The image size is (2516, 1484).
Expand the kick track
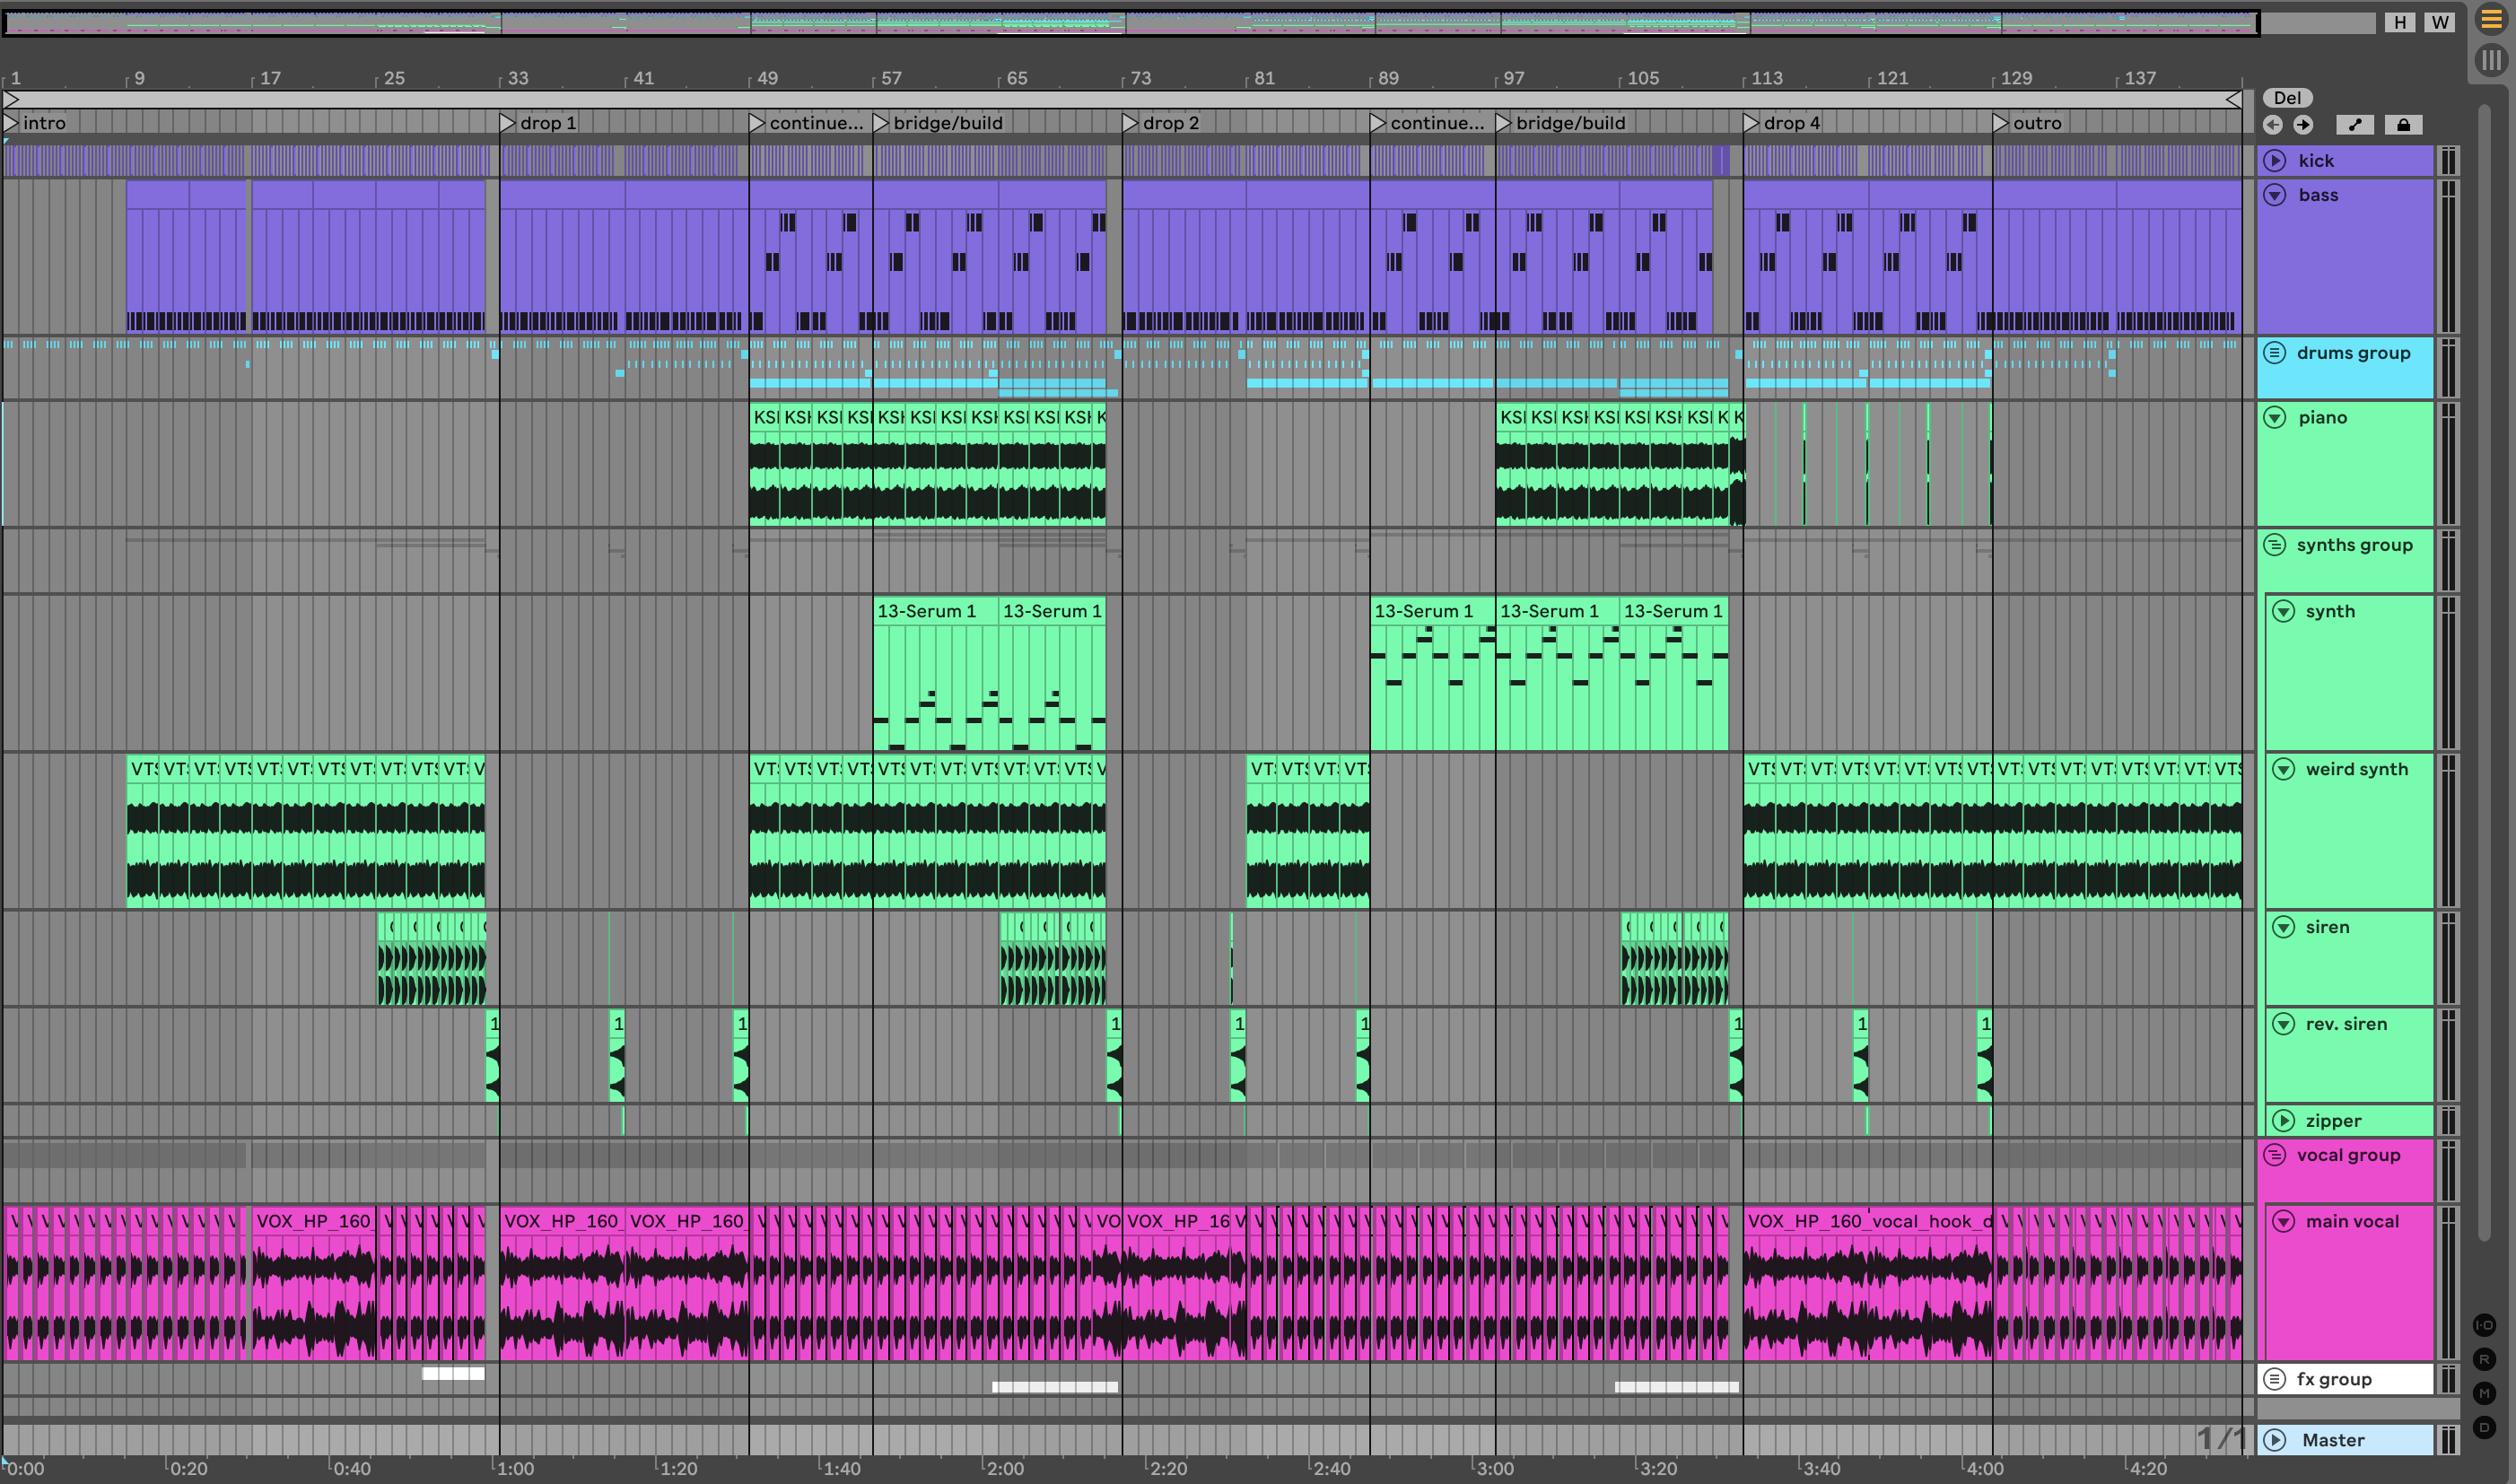click(2275, 161)
